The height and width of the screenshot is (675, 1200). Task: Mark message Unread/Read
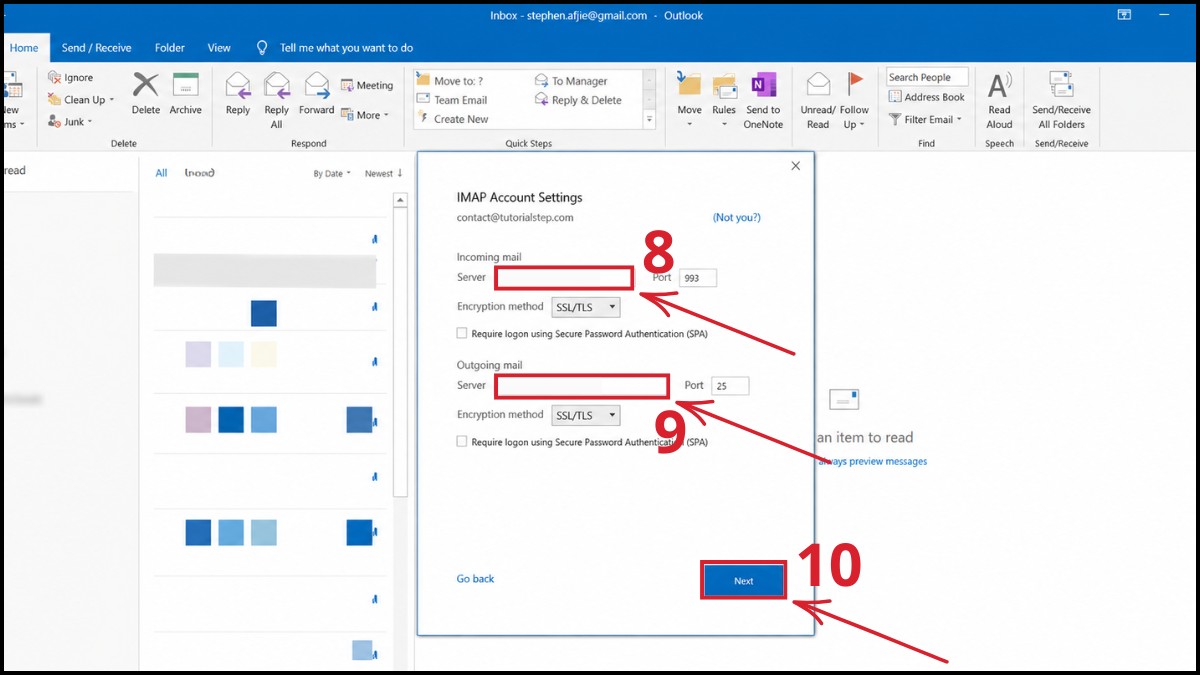[818, 100]
